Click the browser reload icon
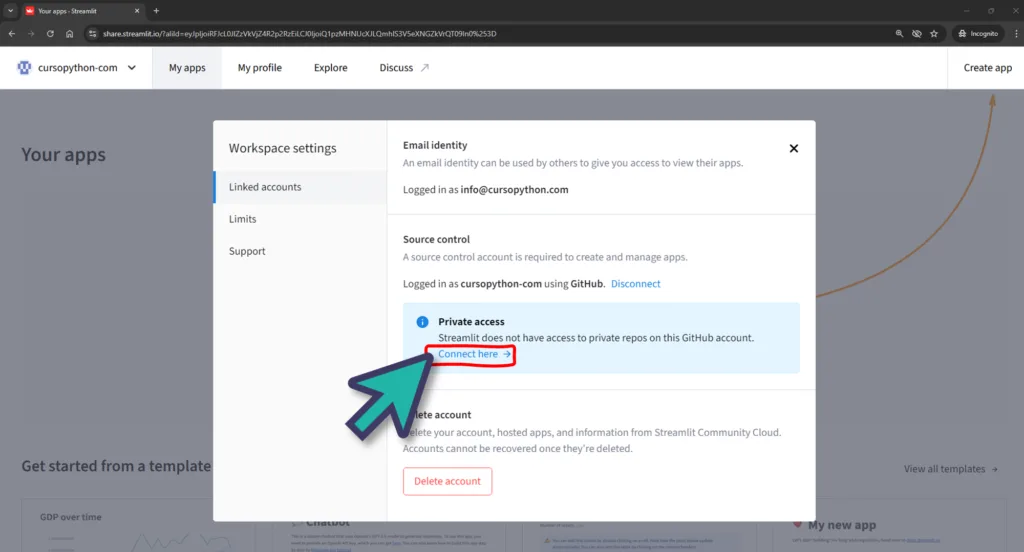The height and width of the screenshot is (552, 1024). [48, 33]
